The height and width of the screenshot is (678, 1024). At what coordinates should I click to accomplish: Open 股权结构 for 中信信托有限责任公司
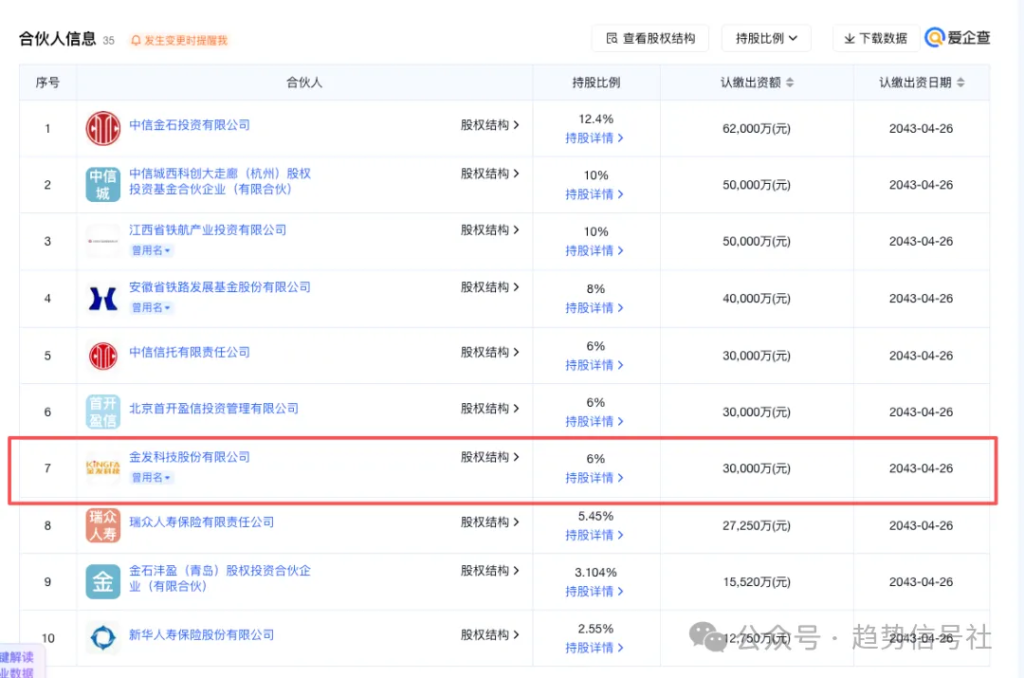(x=490, y=352)
